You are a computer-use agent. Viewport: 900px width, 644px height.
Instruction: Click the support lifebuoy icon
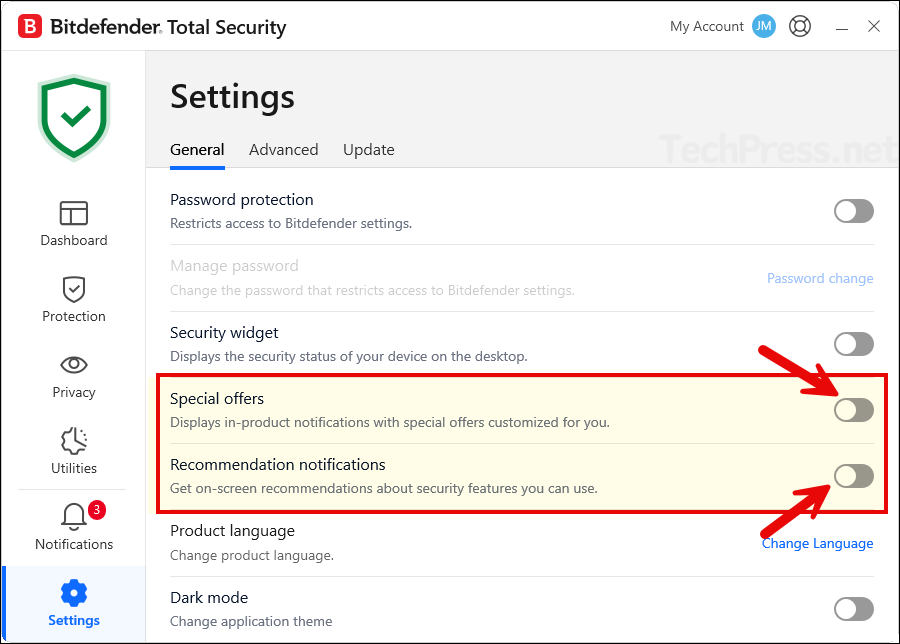click(x=800, y=27)
